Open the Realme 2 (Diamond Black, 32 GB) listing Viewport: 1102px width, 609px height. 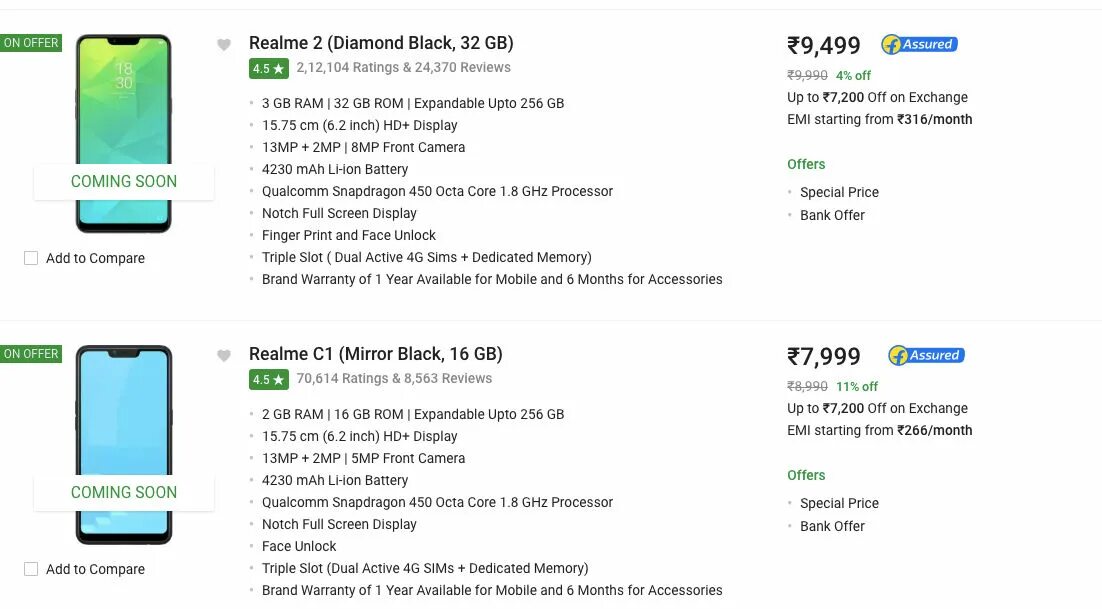381,43
